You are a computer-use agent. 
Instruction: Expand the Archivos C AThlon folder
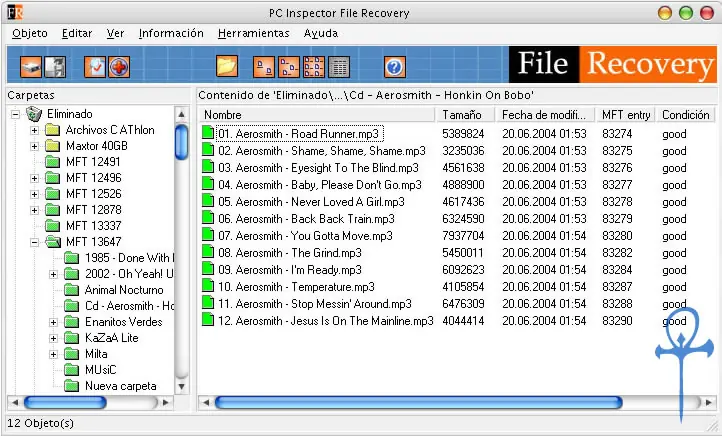[35, 130]
